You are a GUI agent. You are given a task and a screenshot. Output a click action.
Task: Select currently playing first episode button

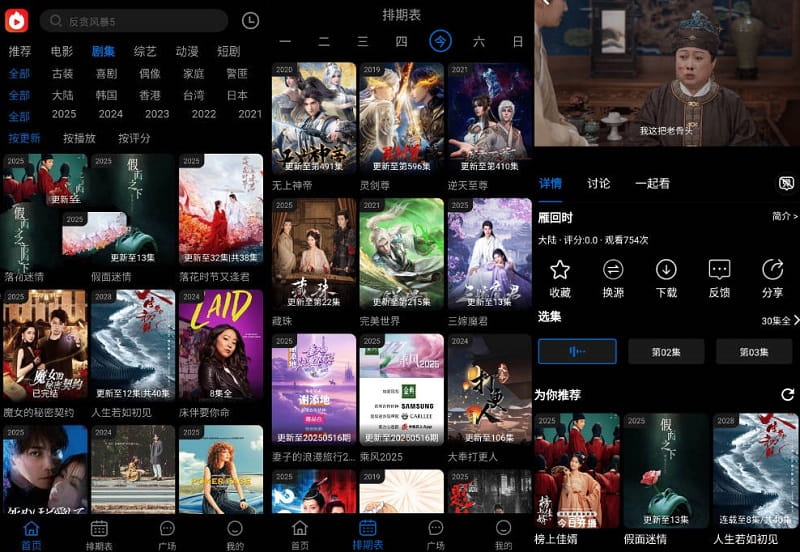coord(577,352)
